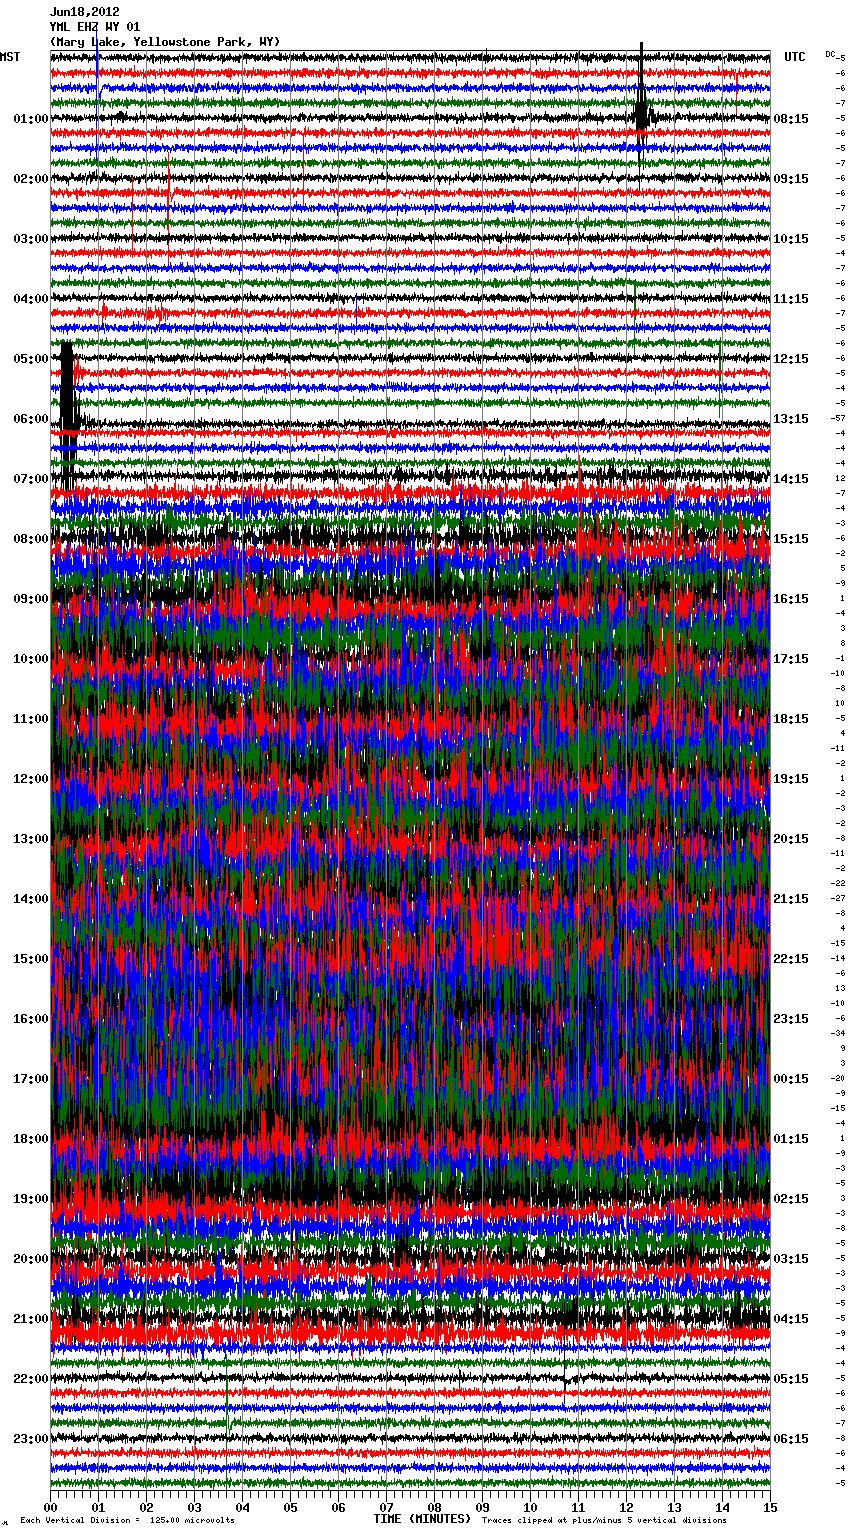Select the station code "YML EHZ WY 01"
Viewport: 850px width, 1534px height.
point(95,27)
